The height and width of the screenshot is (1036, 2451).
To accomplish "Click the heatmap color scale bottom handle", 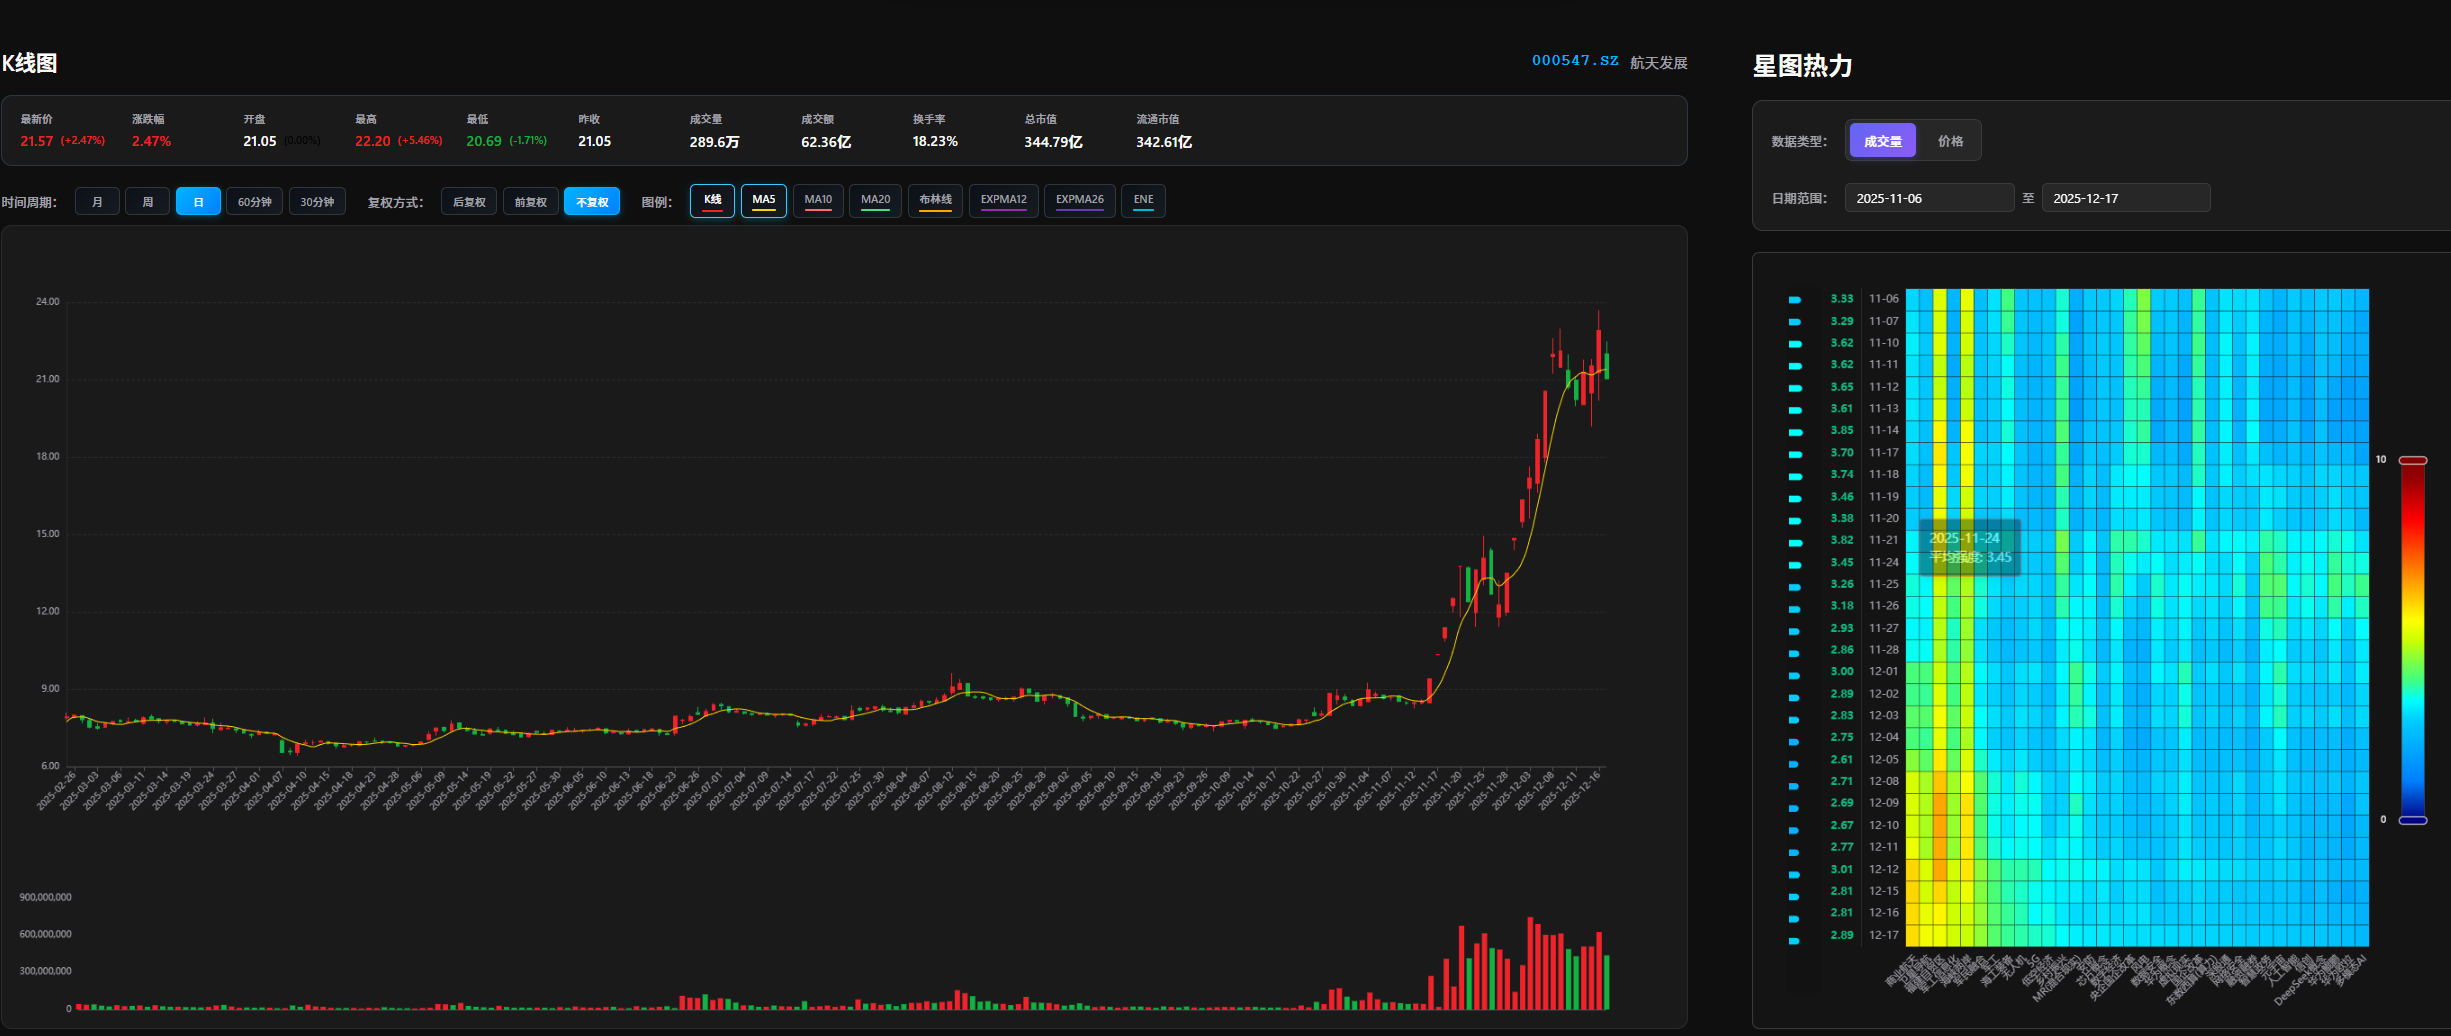I will click(x=2413, y=820).
